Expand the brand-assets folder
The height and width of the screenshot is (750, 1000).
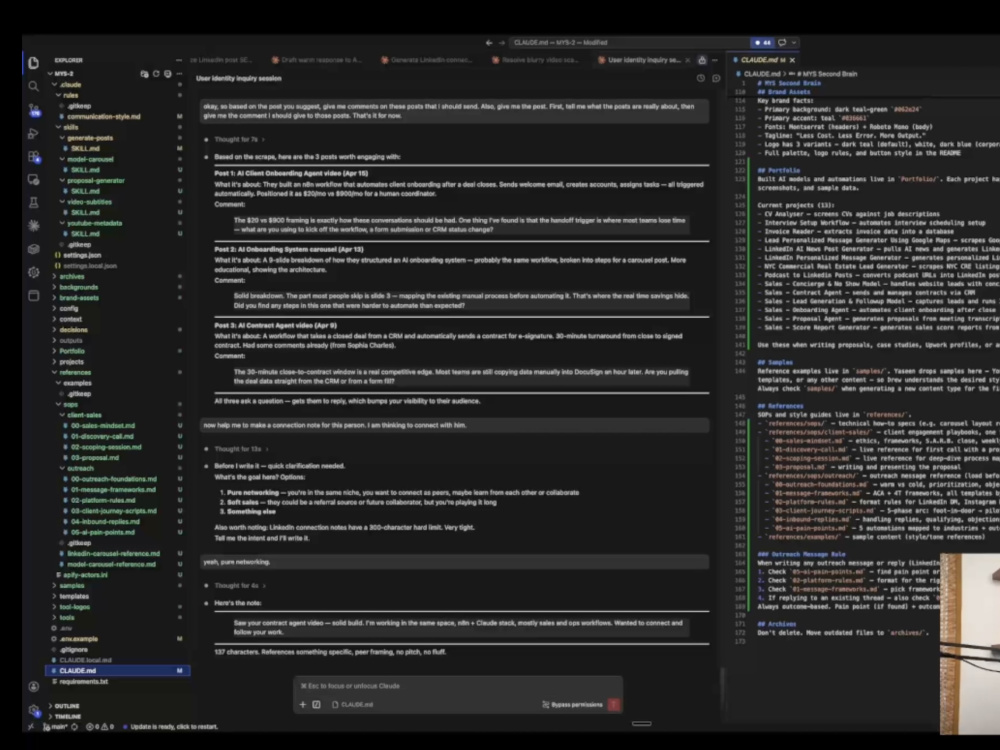tap(75, 298)
